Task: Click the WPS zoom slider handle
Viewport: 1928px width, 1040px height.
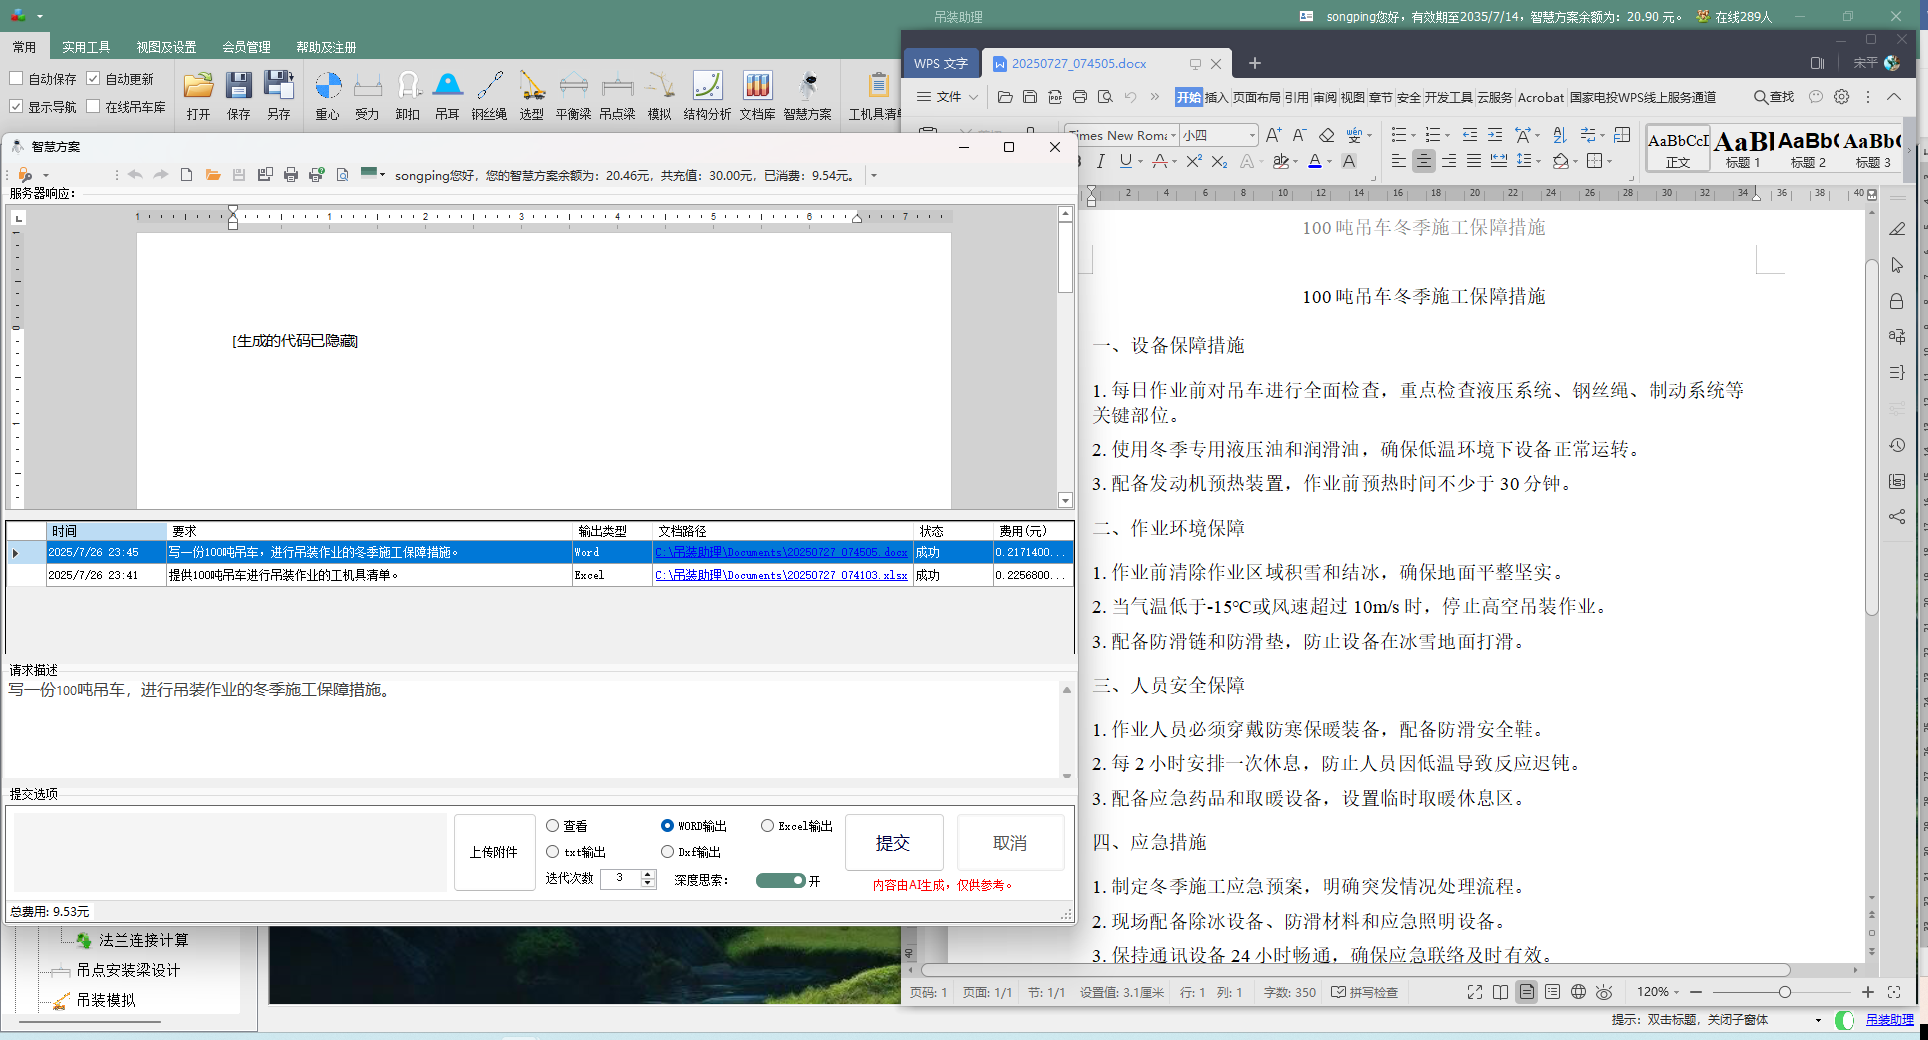Action: (x=1784, y=992)
